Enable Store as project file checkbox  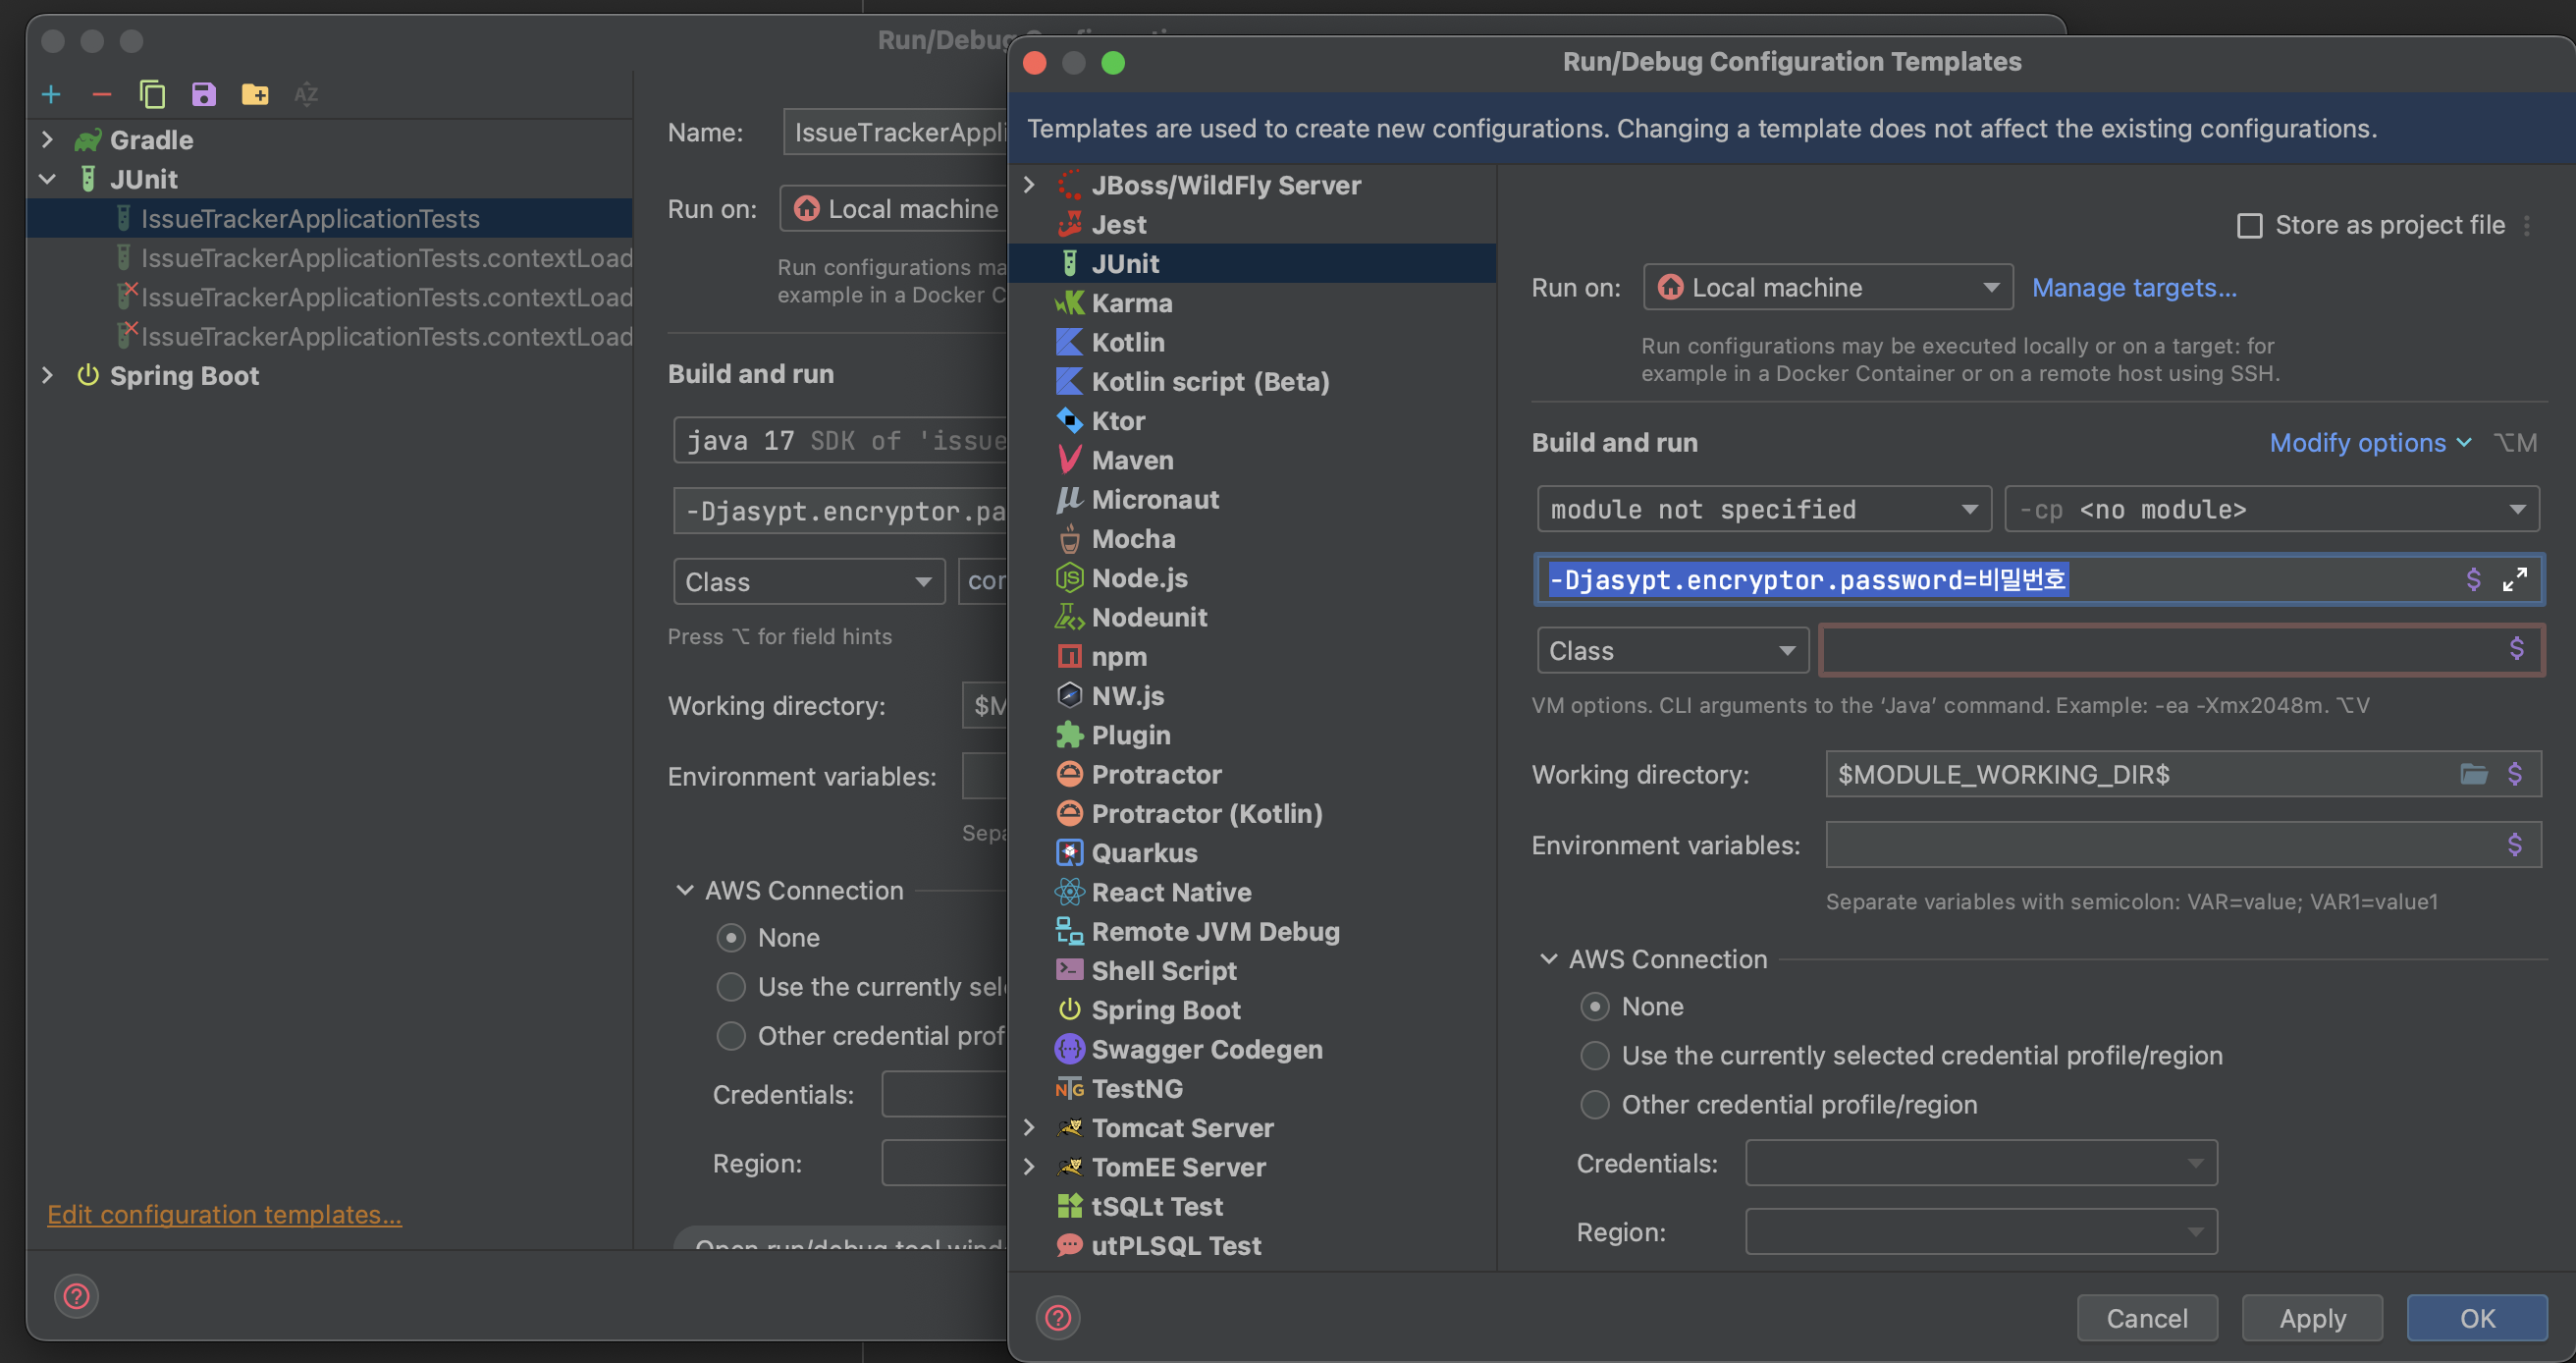click(x=2249, y=226)
